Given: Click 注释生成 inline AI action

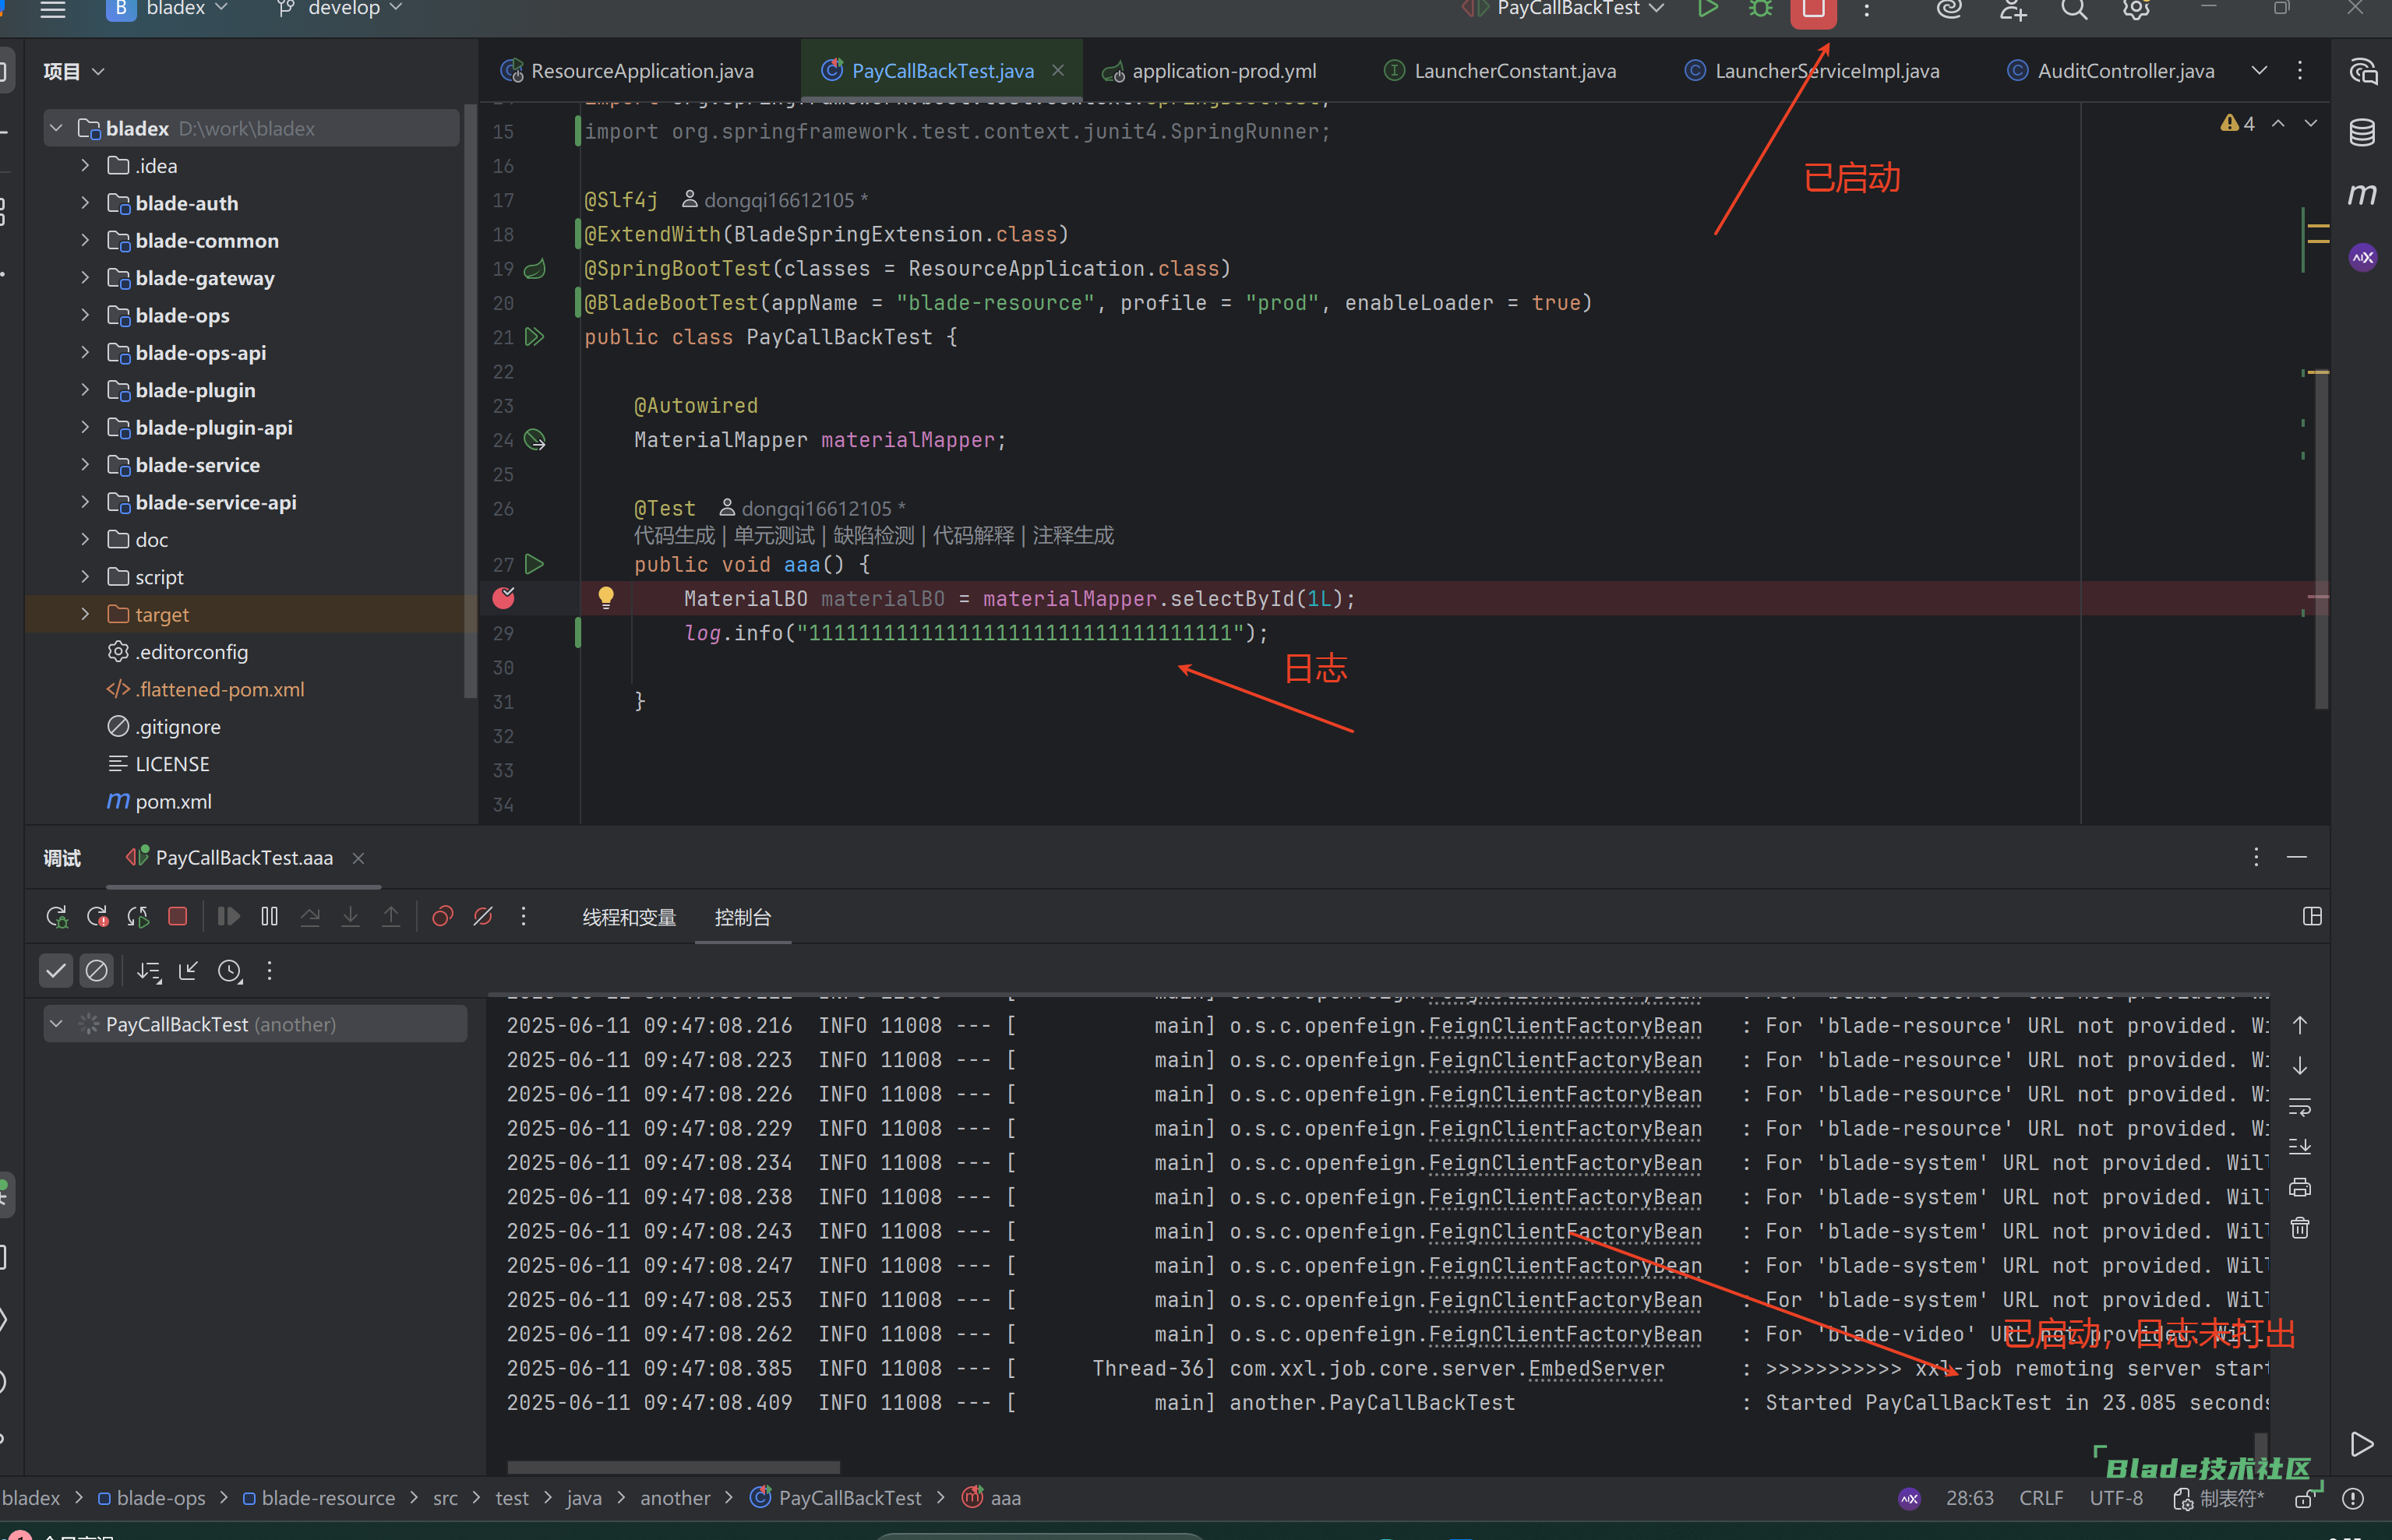Looking at the screenshot, I should 1073,536.
